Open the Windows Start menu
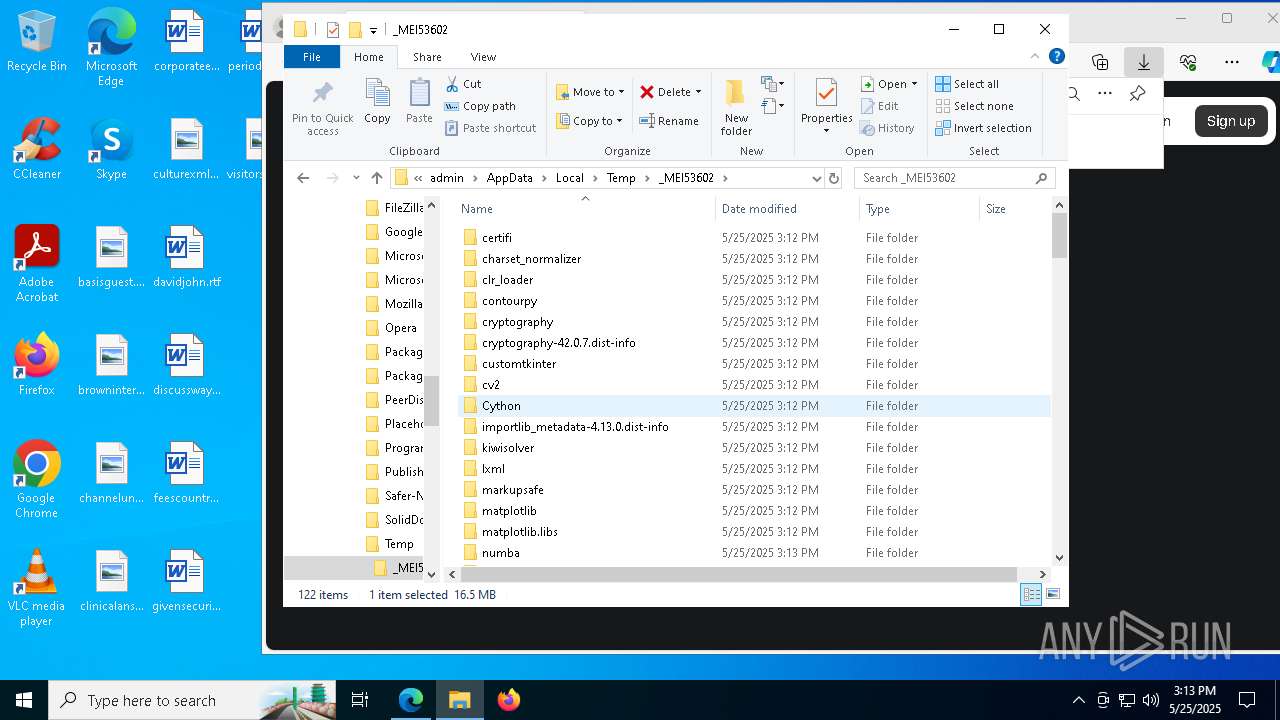Image resolution: width=1280 pixels, height=720 pixels. [24, 700]
